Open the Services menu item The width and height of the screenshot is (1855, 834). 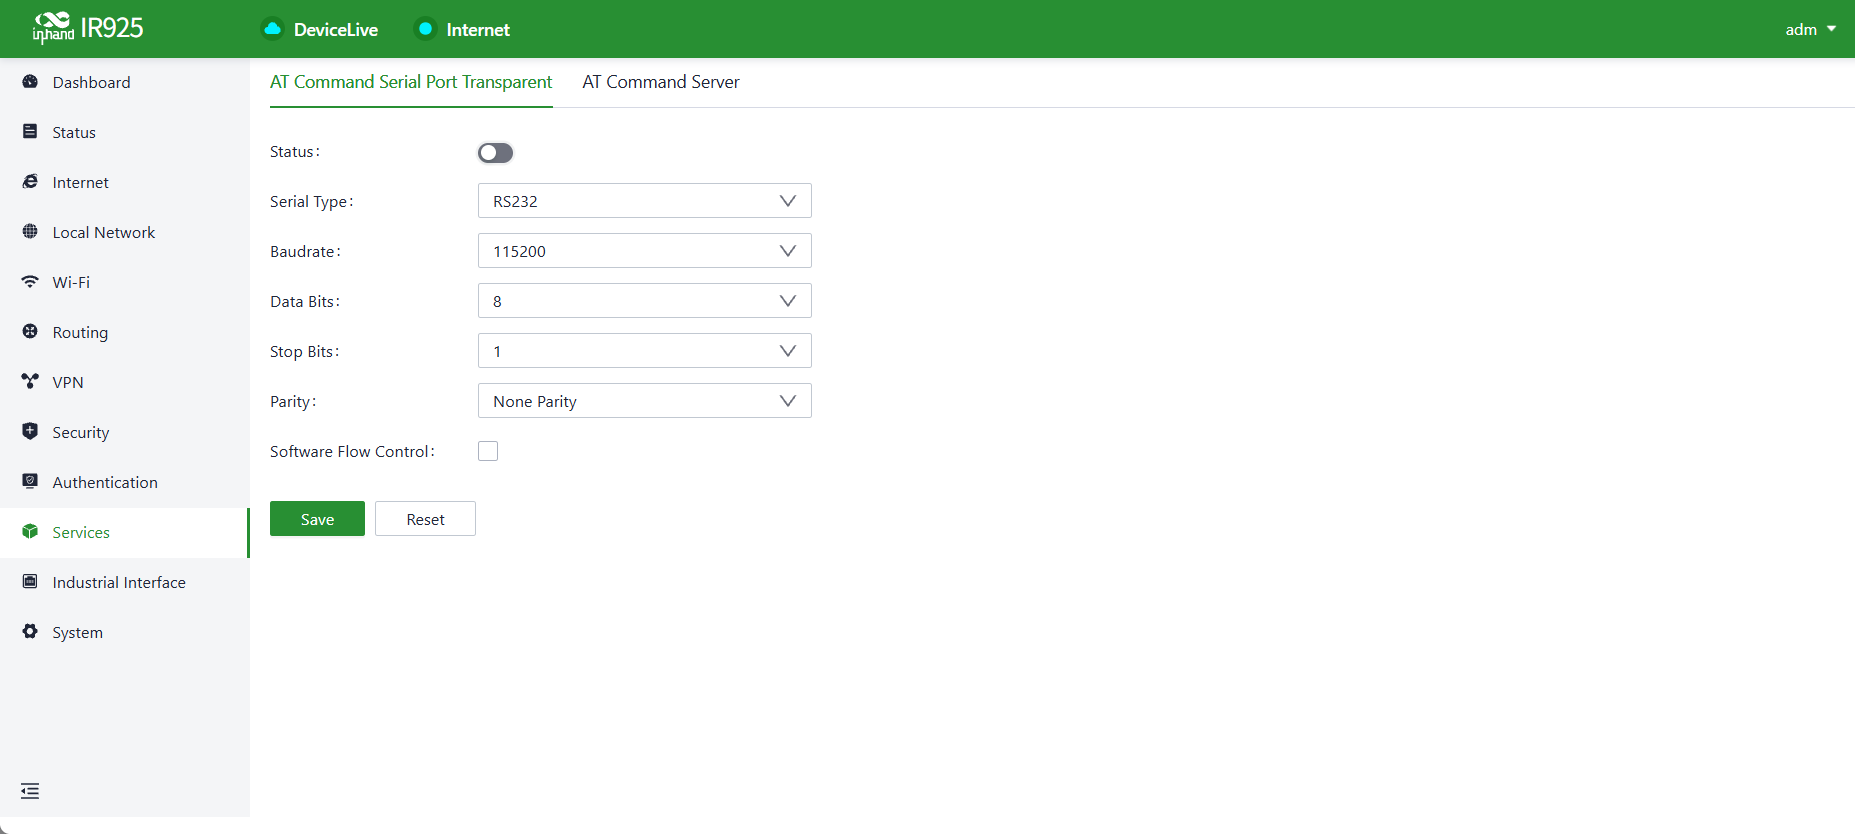pos(125,533)
